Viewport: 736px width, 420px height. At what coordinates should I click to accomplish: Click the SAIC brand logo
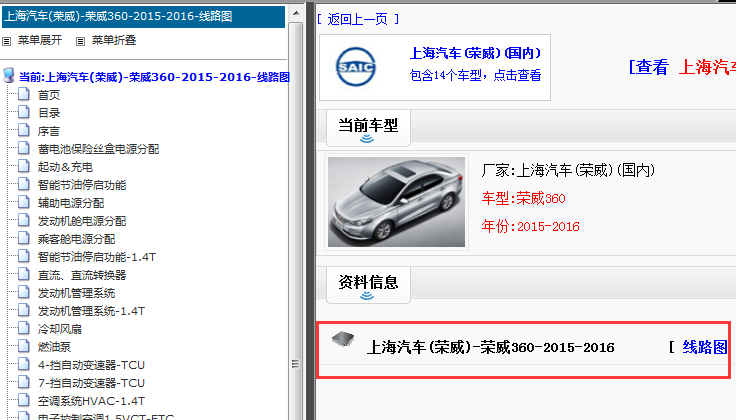[x=356, y=67]
